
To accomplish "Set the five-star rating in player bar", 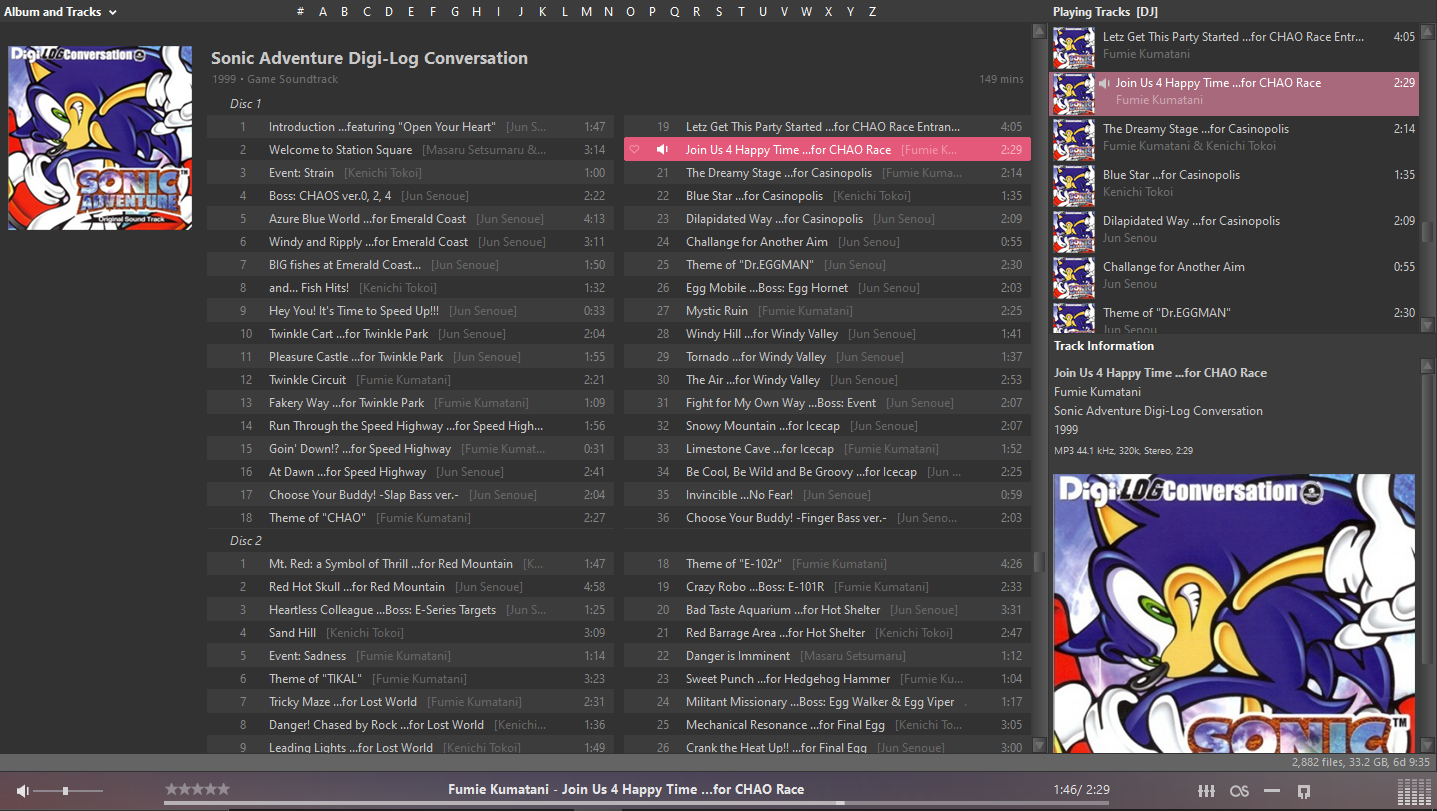I will click(x=197, y=789).
